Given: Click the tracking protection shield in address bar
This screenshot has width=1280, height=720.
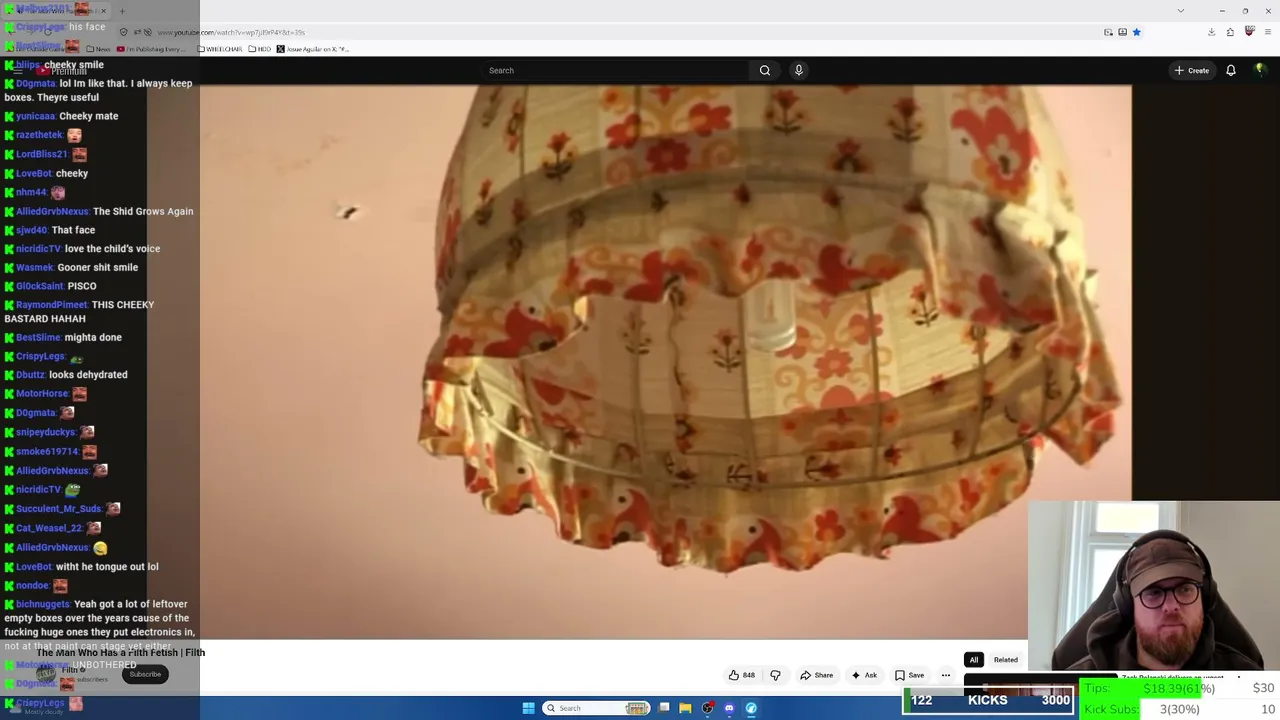Looking at the screenshot, I should (123, 32).
